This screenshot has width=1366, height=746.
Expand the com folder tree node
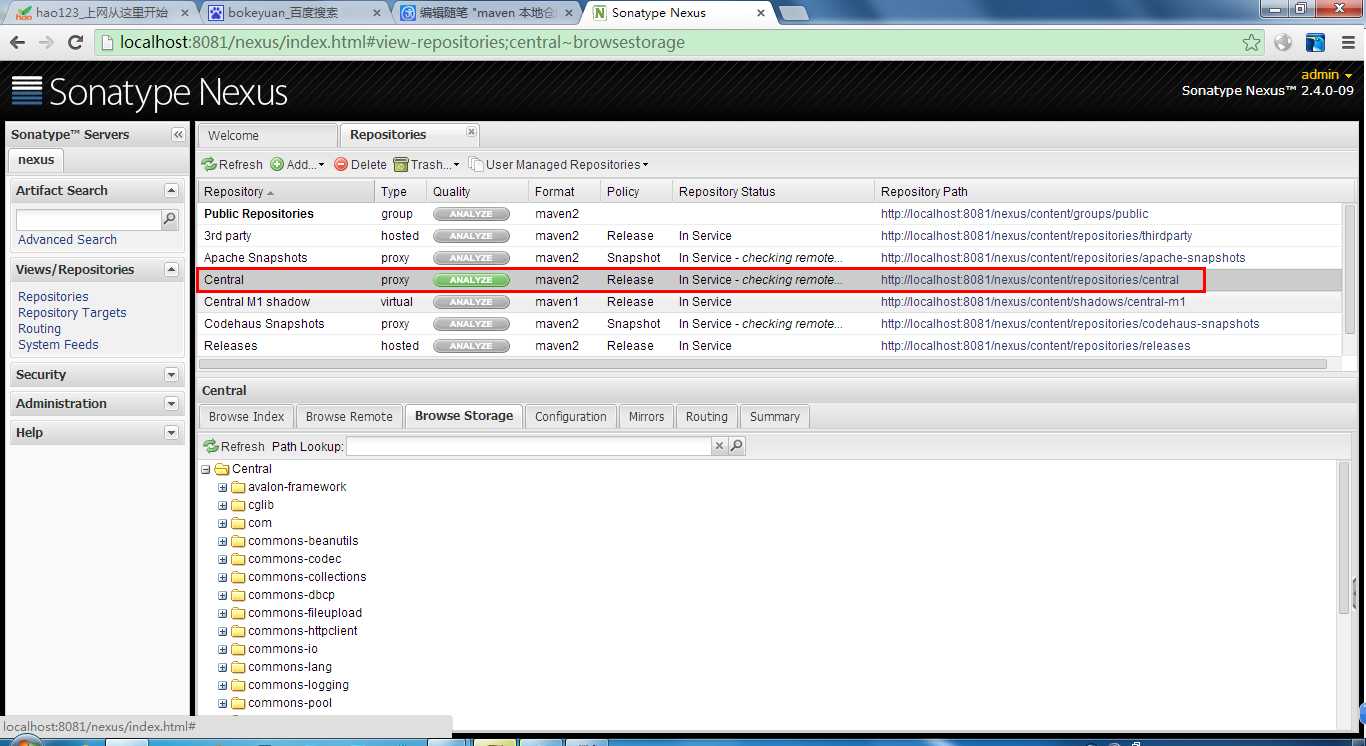pyautogui.click(x=223, y=523)
